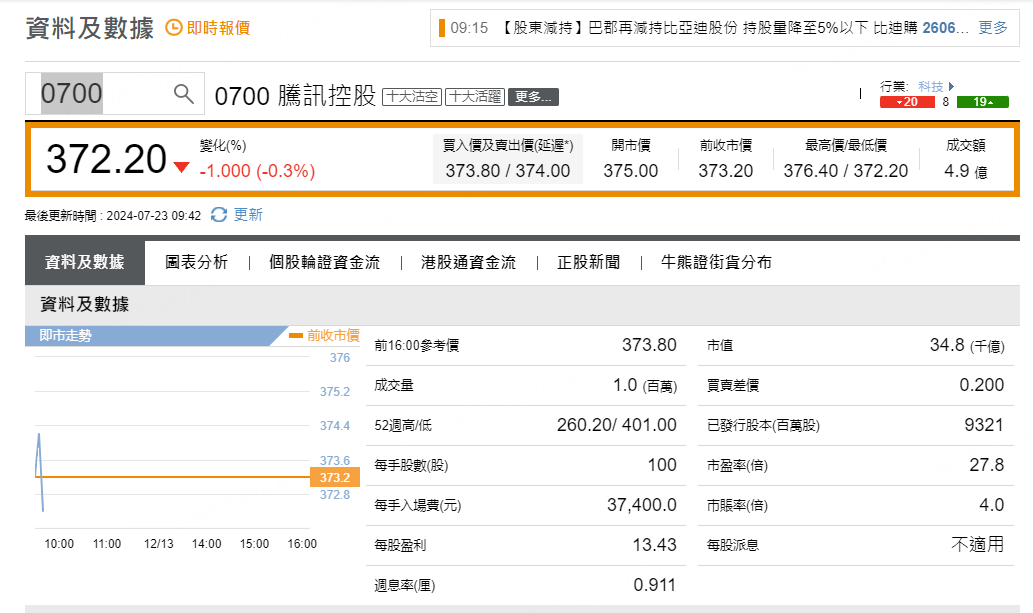1033x613 pixels.
Task: Switch to 港股通資金流 tab
Action: (x=468, y=262)
